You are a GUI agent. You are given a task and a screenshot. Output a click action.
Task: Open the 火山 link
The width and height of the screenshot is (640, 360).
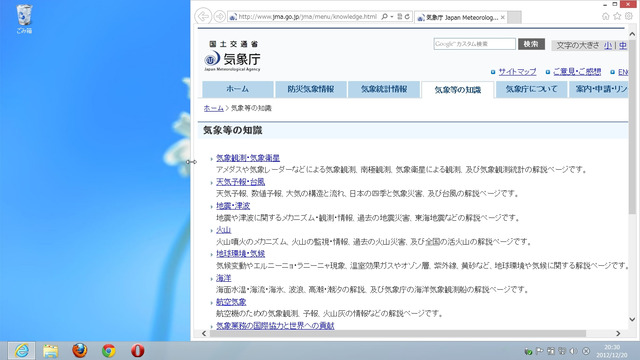(223, 230)
